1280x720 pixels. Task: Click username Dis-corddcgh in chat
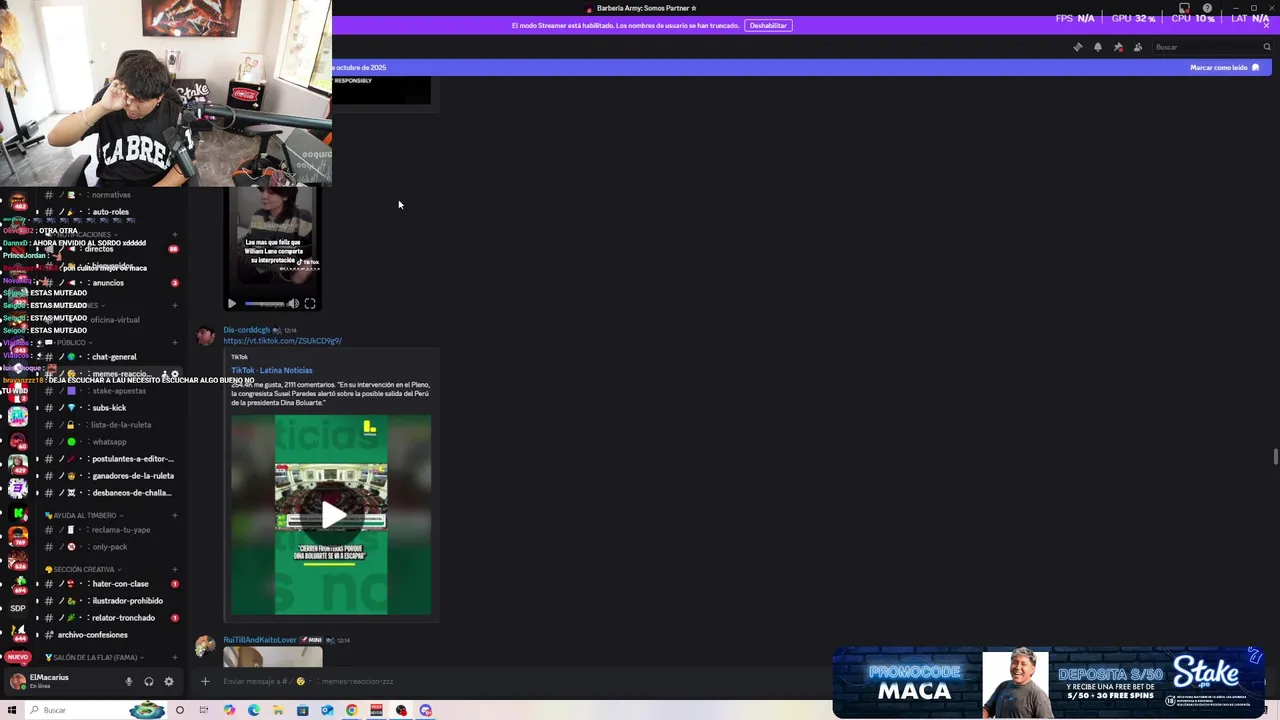click(x=246, y=330)
